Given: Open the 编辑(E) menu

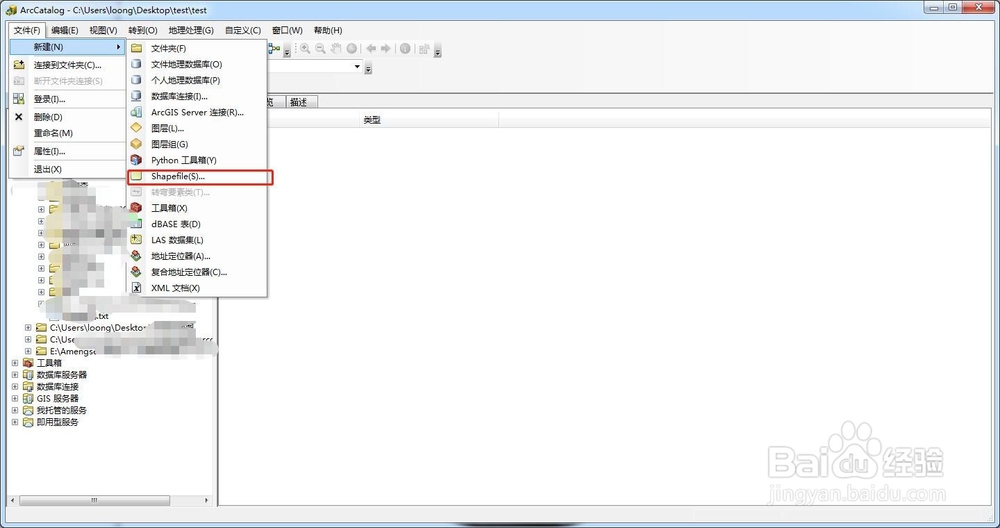Looking at the screenshot, I should pyautogui.click(x=64, y=30).
